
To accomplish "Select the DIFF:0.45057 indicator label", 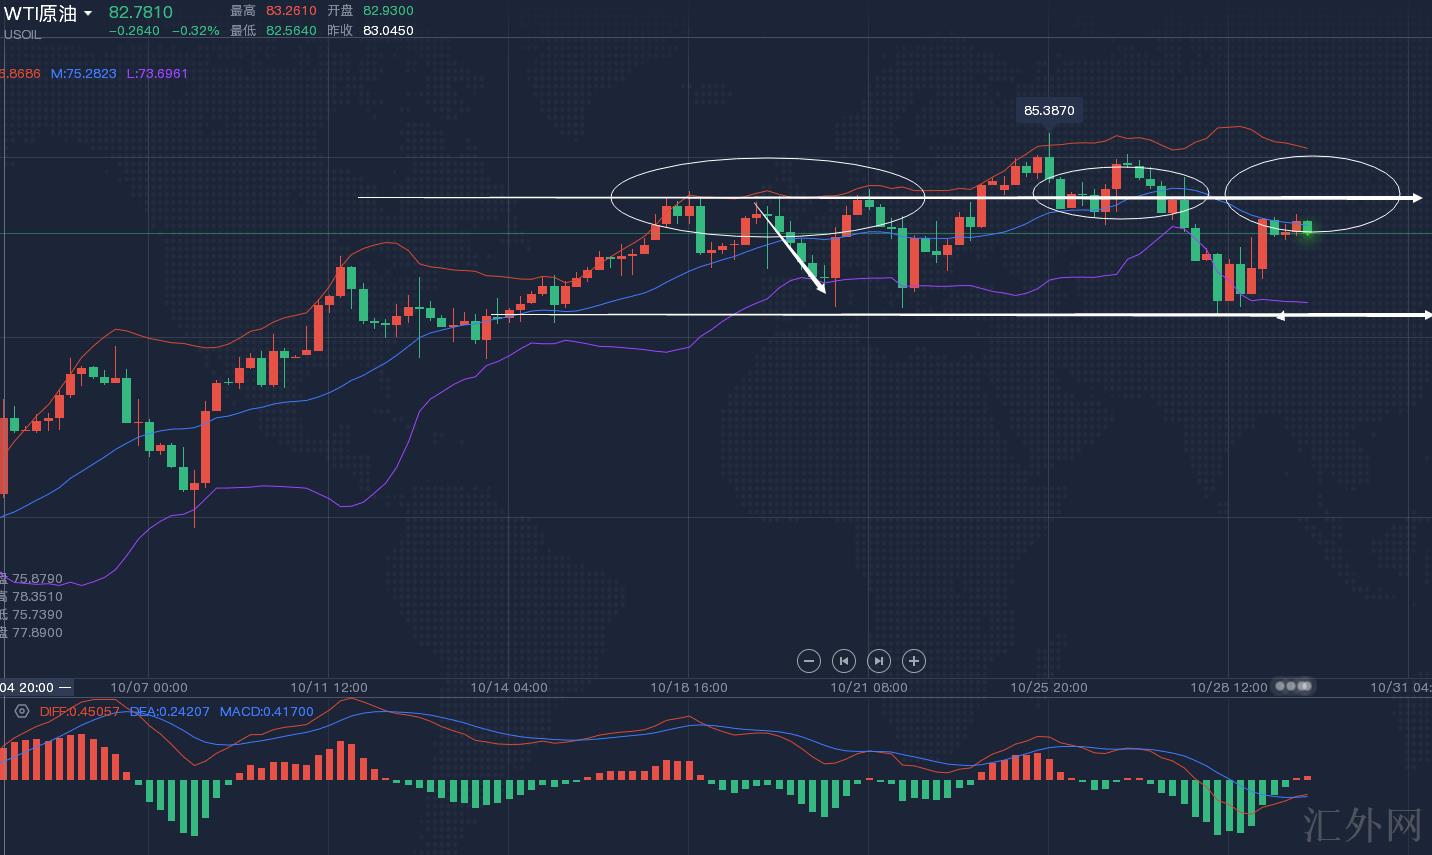I will 79,711.
